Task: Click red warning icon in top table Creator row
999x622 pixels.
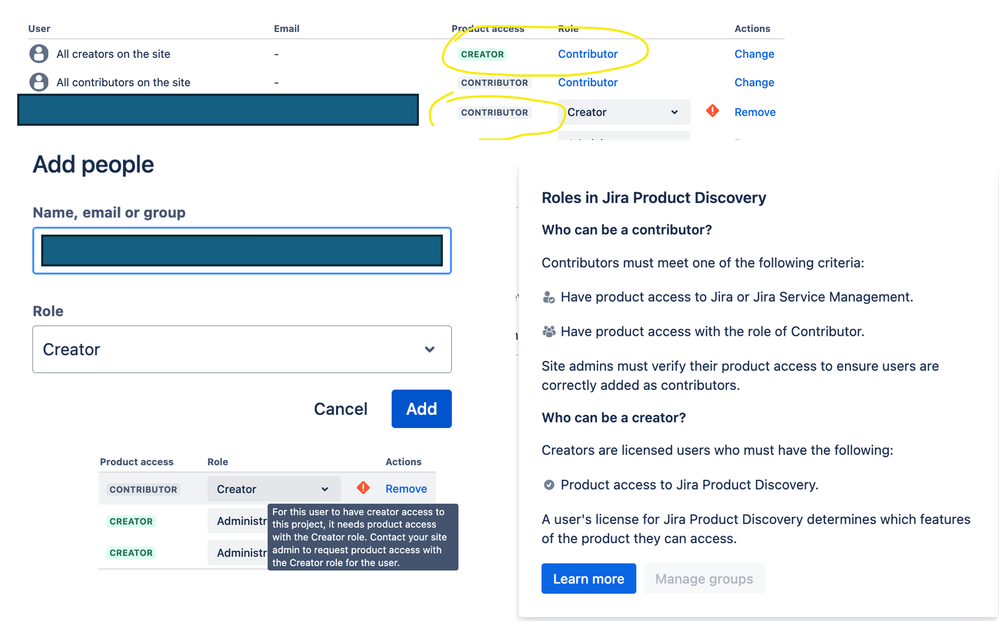Action: 712,111
